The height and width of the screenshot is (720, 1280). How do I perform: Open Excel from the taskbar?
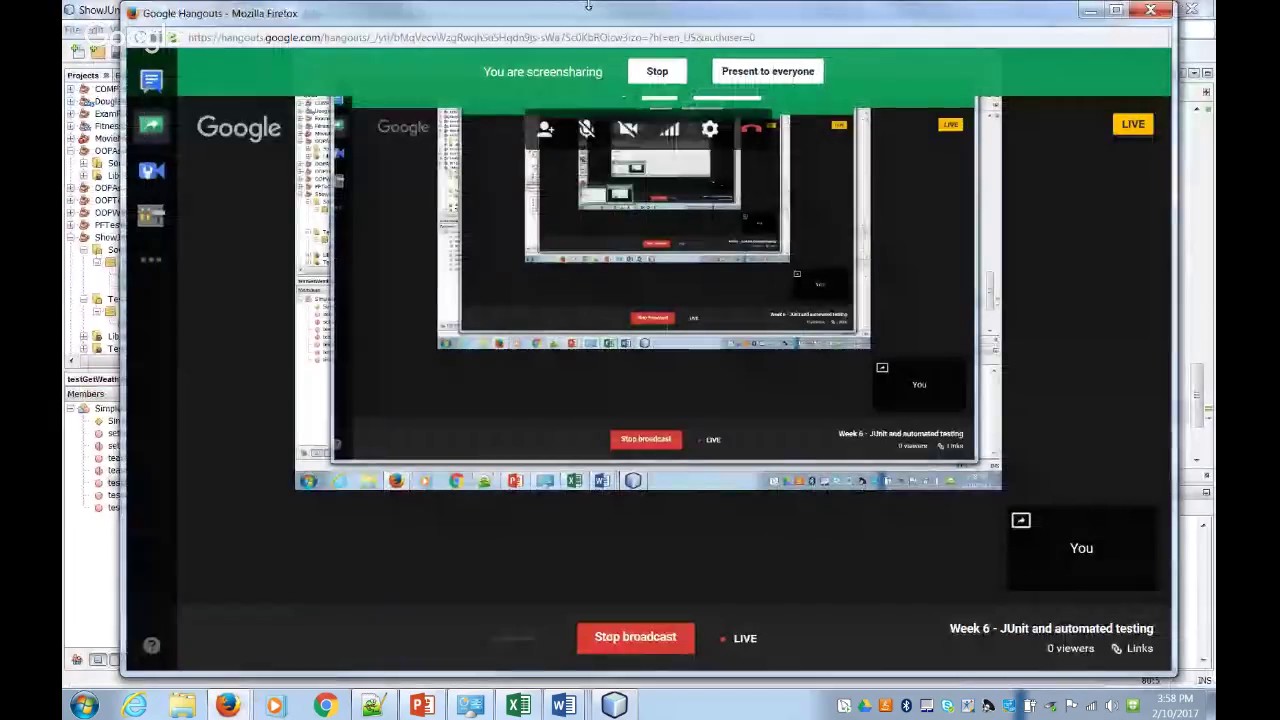tap(518, 705)
